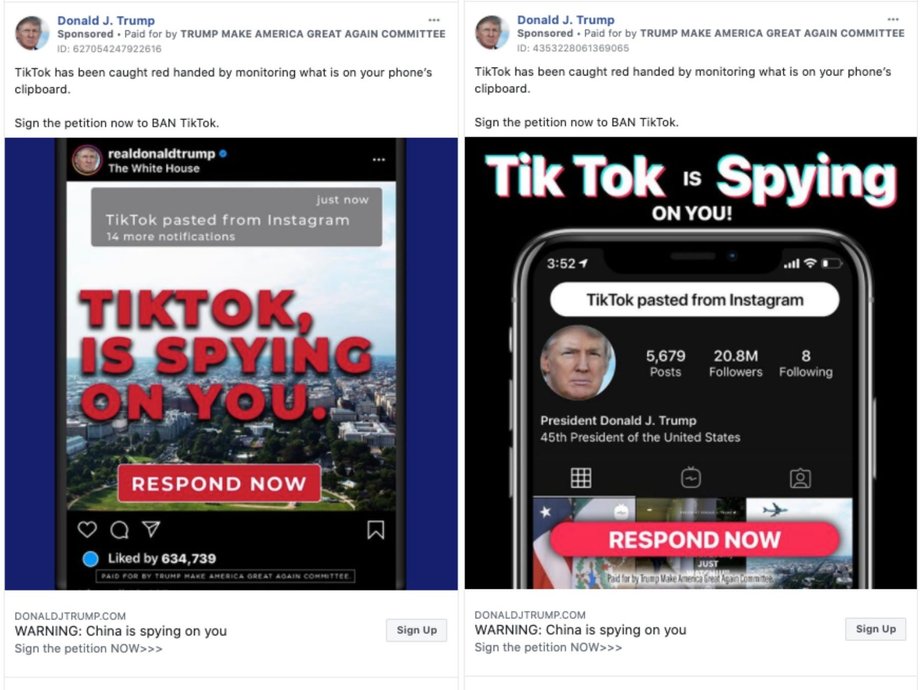Select the IGTV icon on phone profile
Viewport: 920px width, 690px height.
(691, 478)
